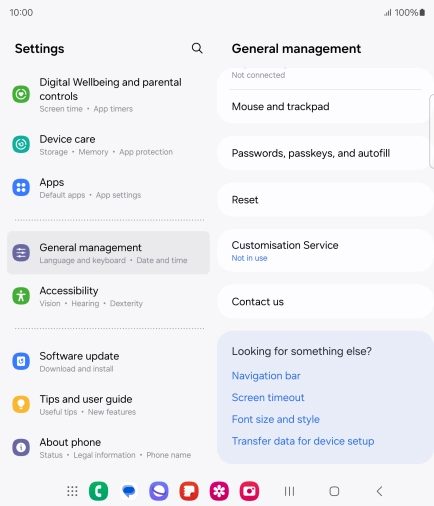The image size is (434, 506).
Task: Select General management in the settings list
Action: [x=108, y=253]
